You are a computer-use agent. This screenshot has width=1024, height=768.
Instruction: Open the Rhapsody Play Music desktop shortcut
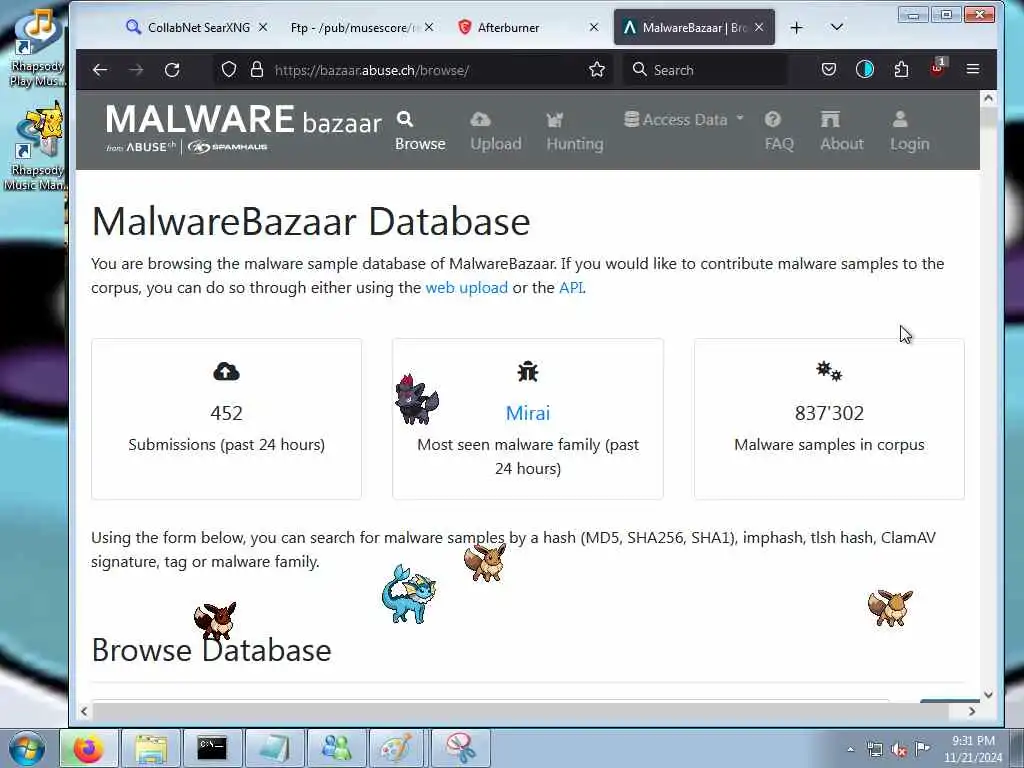coord(37,48)
